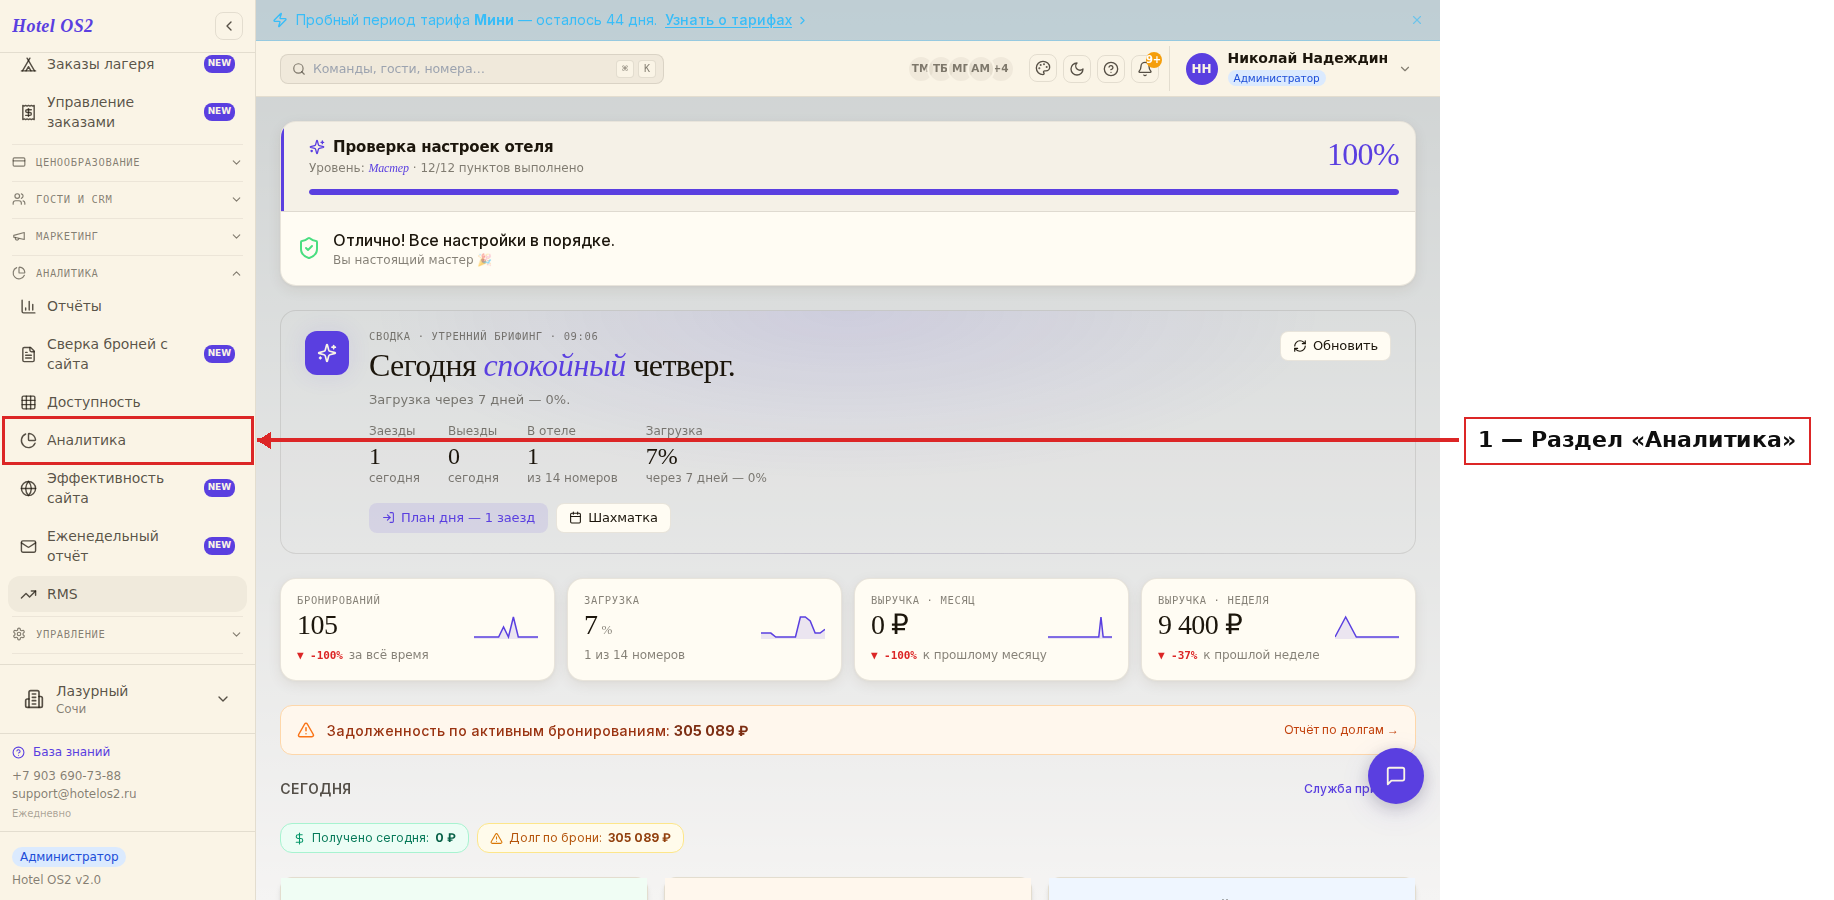Open the theme palette icon
The image size is (1834, 900).
click(1043, 69)
